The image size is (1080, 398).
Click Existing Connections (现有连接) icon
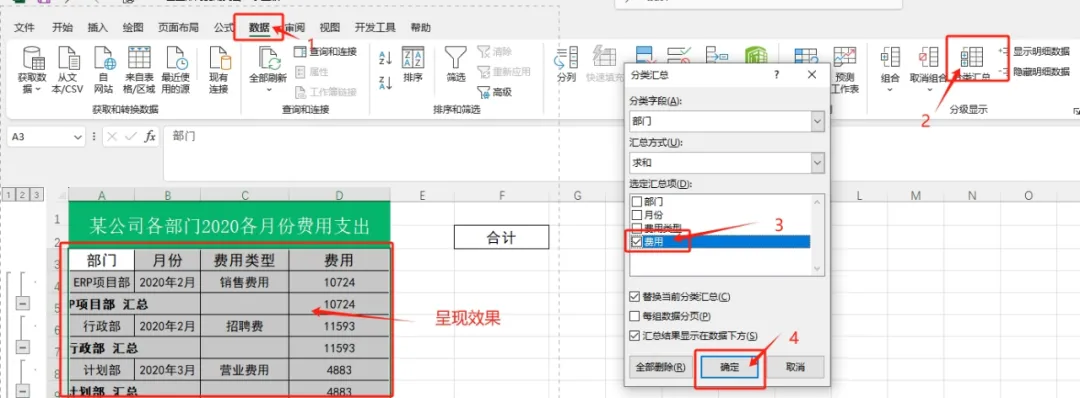point(218,59)
